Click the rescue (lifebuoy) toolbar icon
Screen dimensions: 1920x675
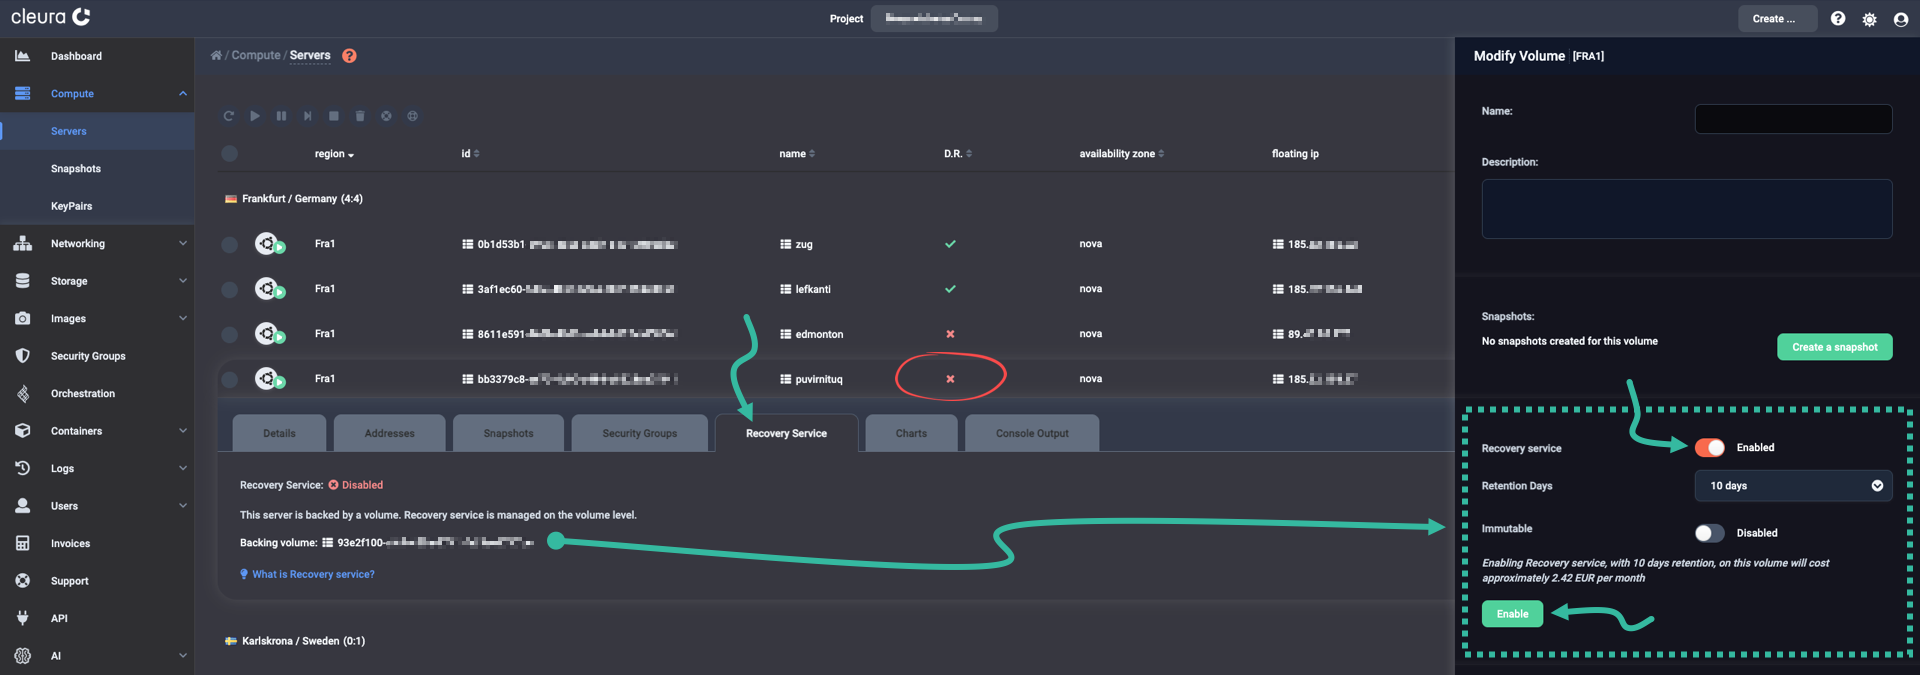coord(386,116)
